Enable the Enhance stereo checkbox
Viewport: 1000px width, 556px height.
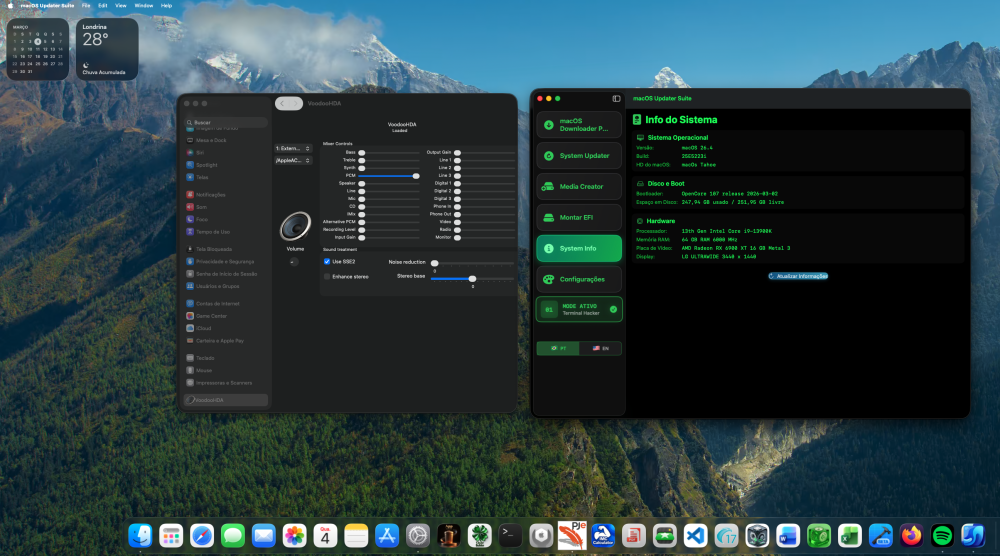pos(327,277)
